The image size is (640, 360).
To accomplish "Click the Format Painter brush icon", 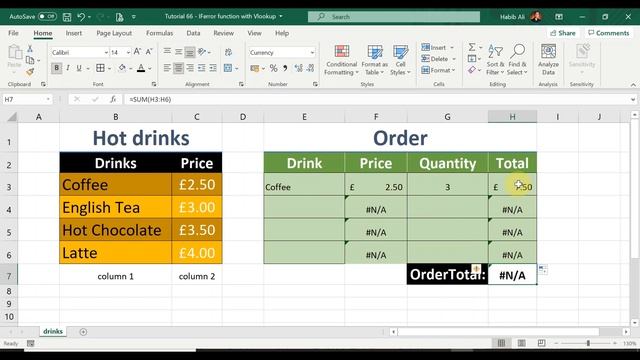I will tap(30, 72).
